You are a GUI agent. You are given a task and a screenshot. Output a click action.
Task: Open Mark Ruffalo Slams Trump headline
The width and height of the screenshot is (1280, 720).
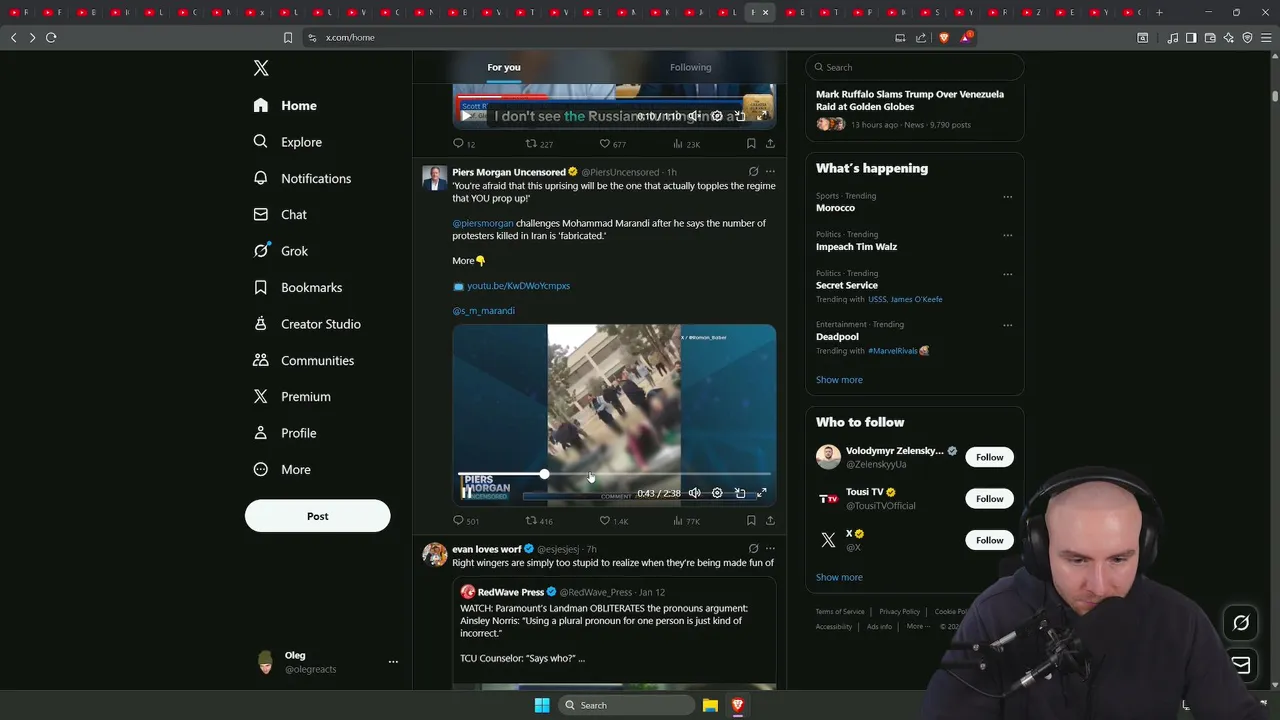pos(910,100)
